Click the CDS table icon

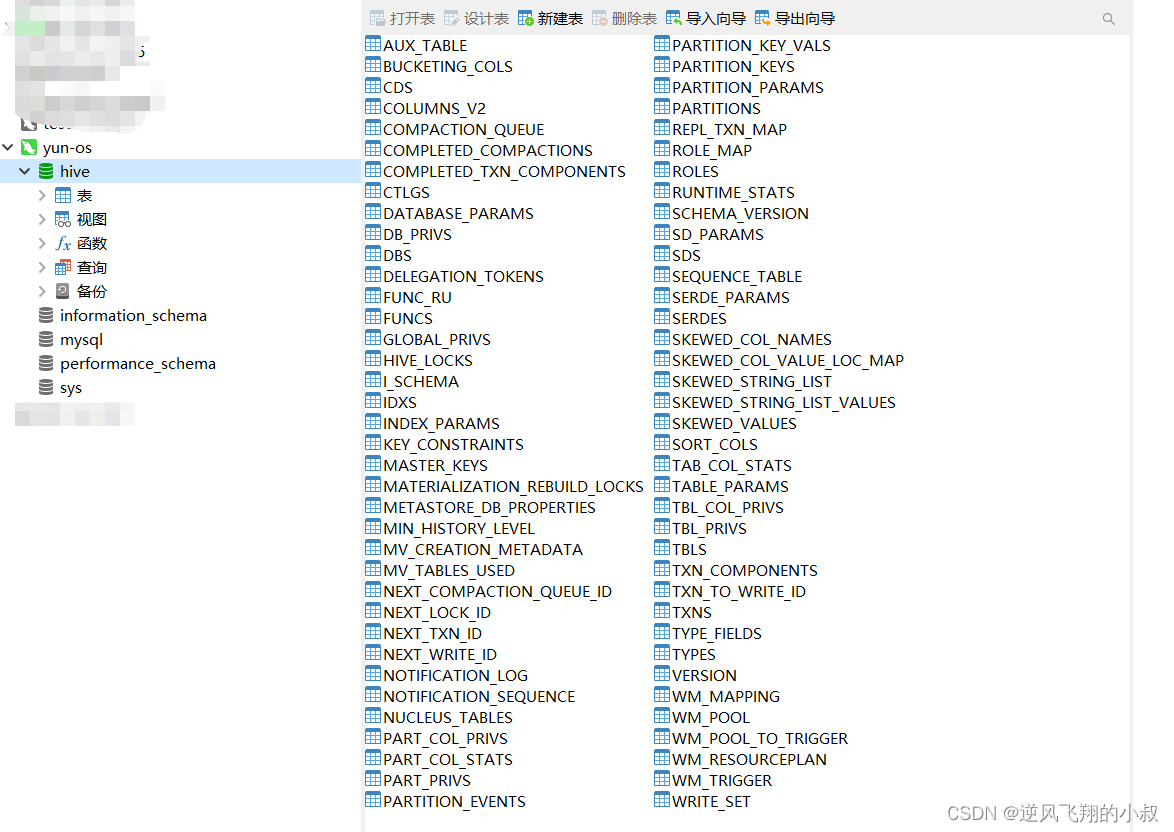(x=373, y=86)
